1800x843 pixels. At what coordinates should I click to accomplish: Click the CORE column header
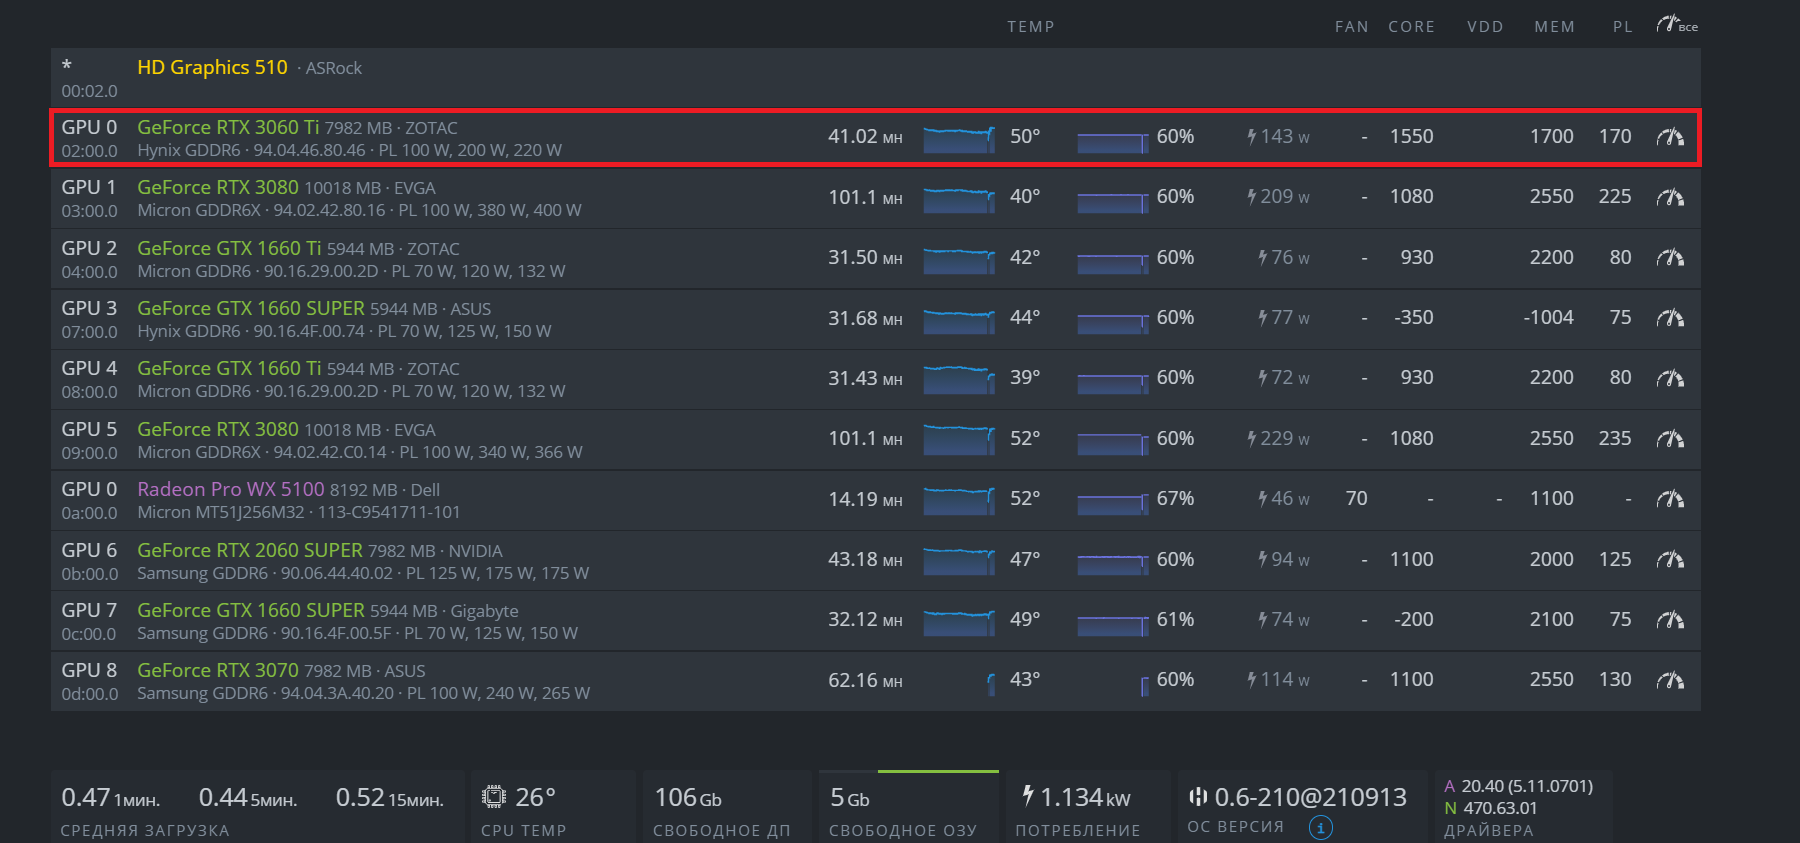[1411, 27]
